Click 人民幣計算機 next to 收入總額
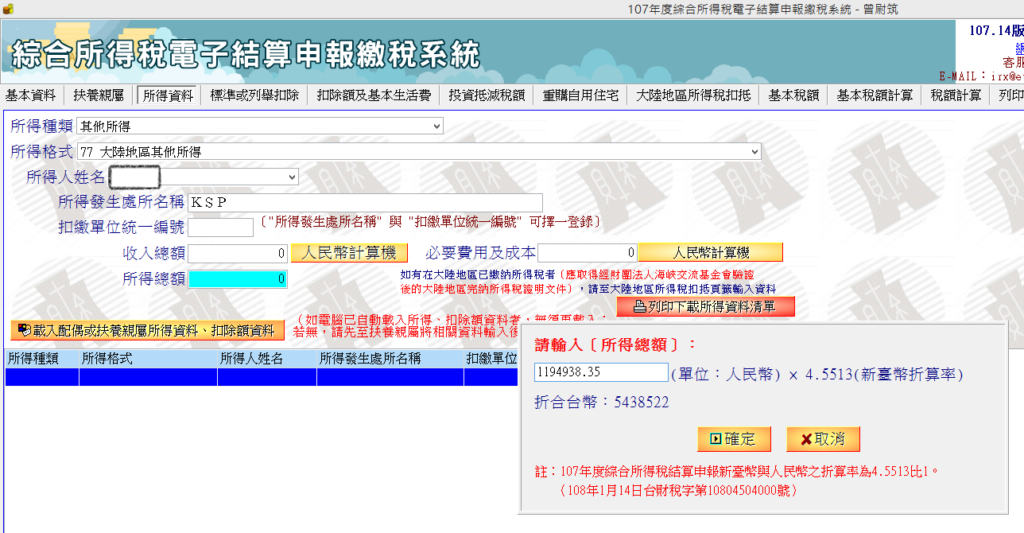The width and height of the screenshot is (1024, 533). tap(349, 253)
